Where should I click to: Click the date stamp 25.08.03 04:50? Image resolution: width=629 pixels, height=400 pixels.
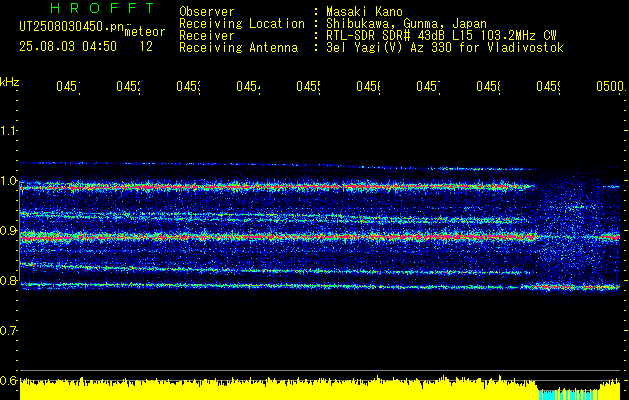click(x=68, y=47)
